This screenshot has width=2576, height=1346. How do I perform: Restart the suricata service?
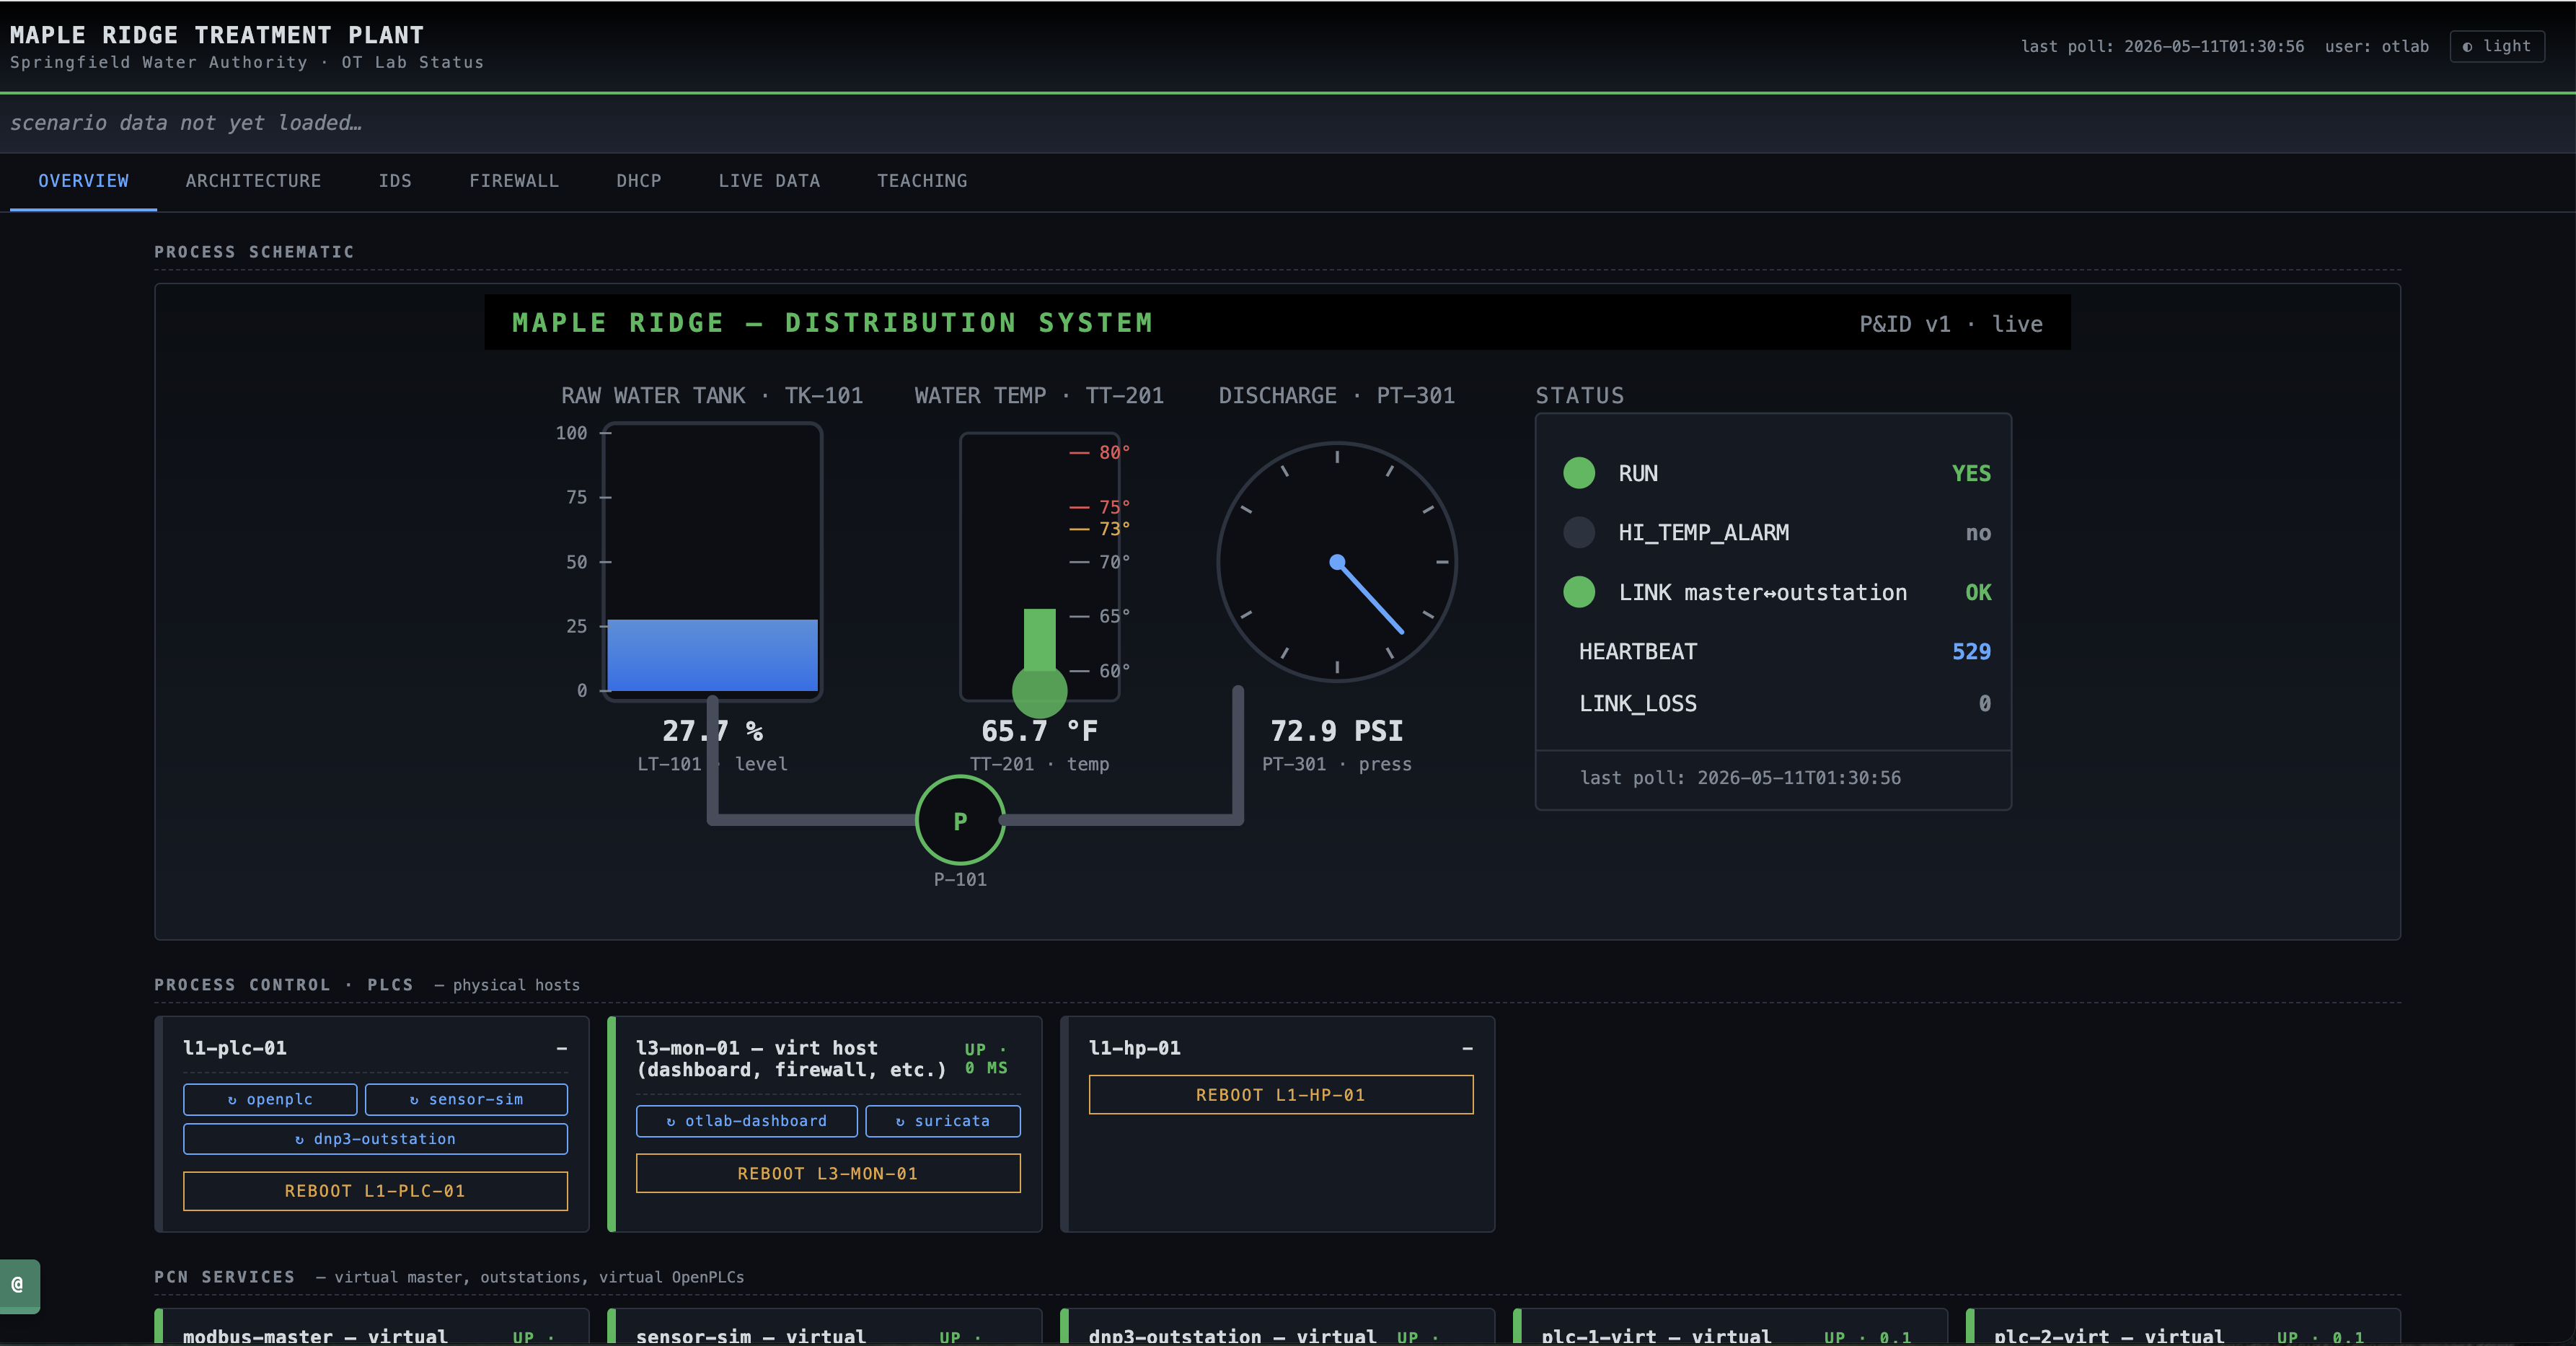pyautogui.click(x=943, y=1121)
